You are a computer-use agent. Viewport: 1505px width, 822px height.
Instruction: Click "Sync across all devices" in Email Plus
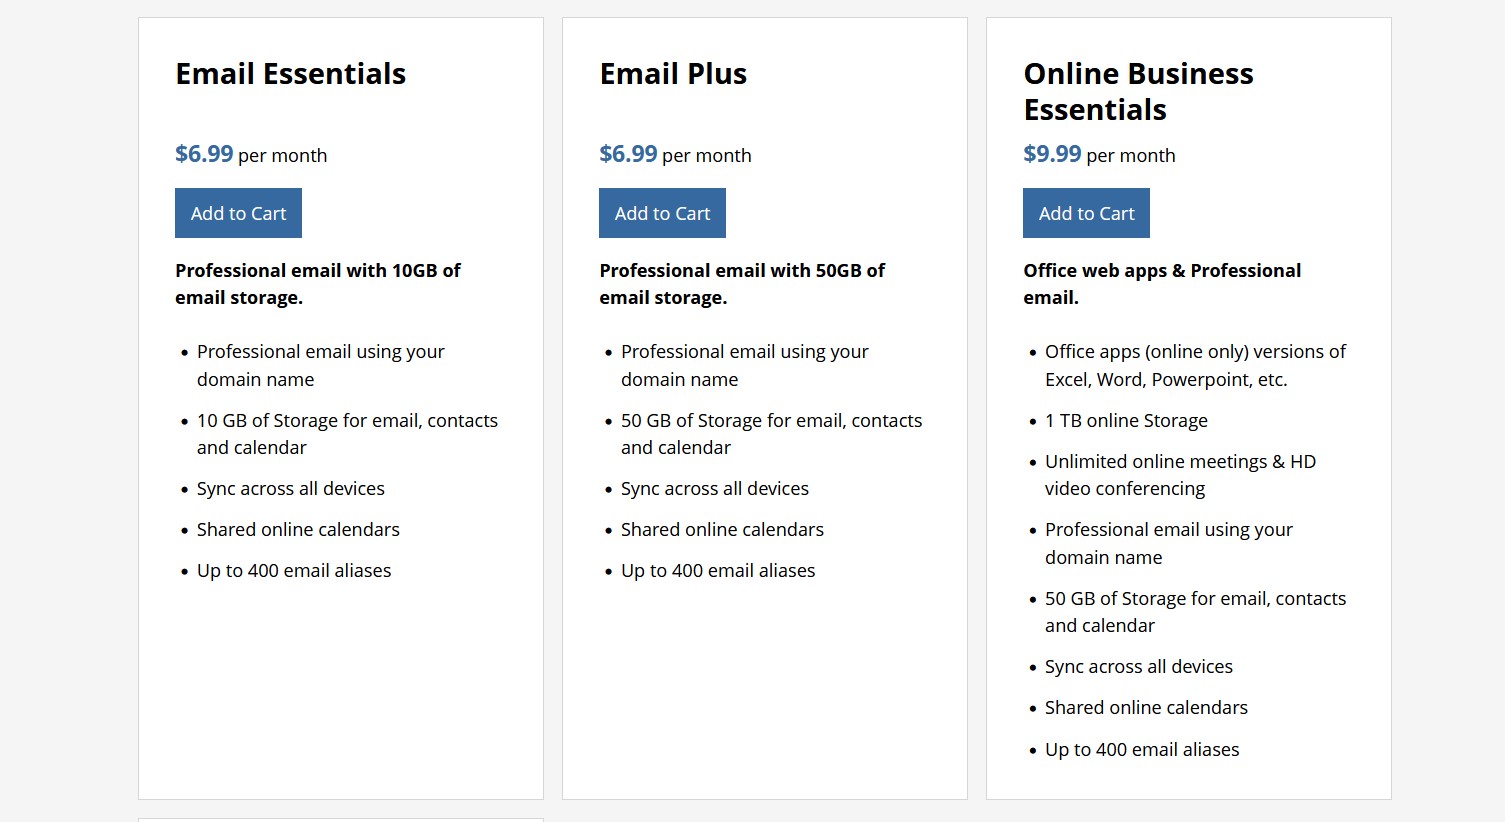(x=714, y=489)
